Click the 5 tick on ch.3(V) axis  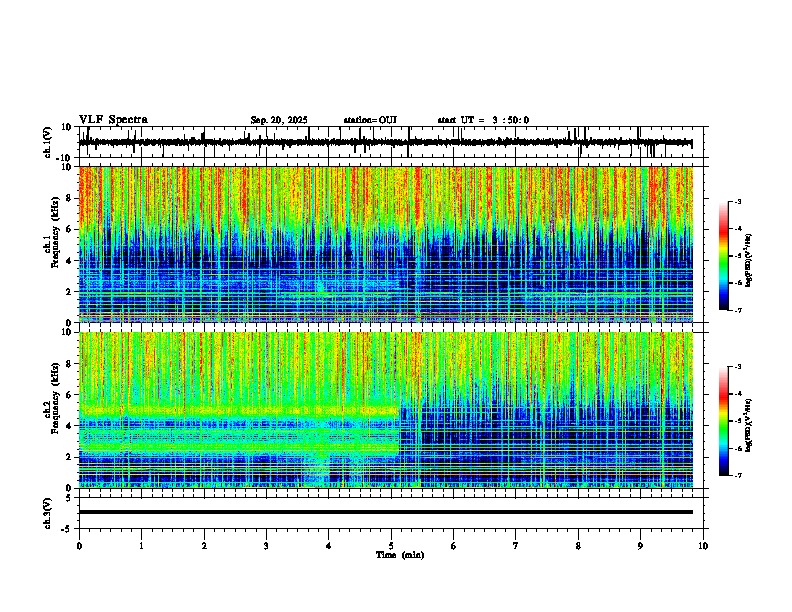(70, 498)
